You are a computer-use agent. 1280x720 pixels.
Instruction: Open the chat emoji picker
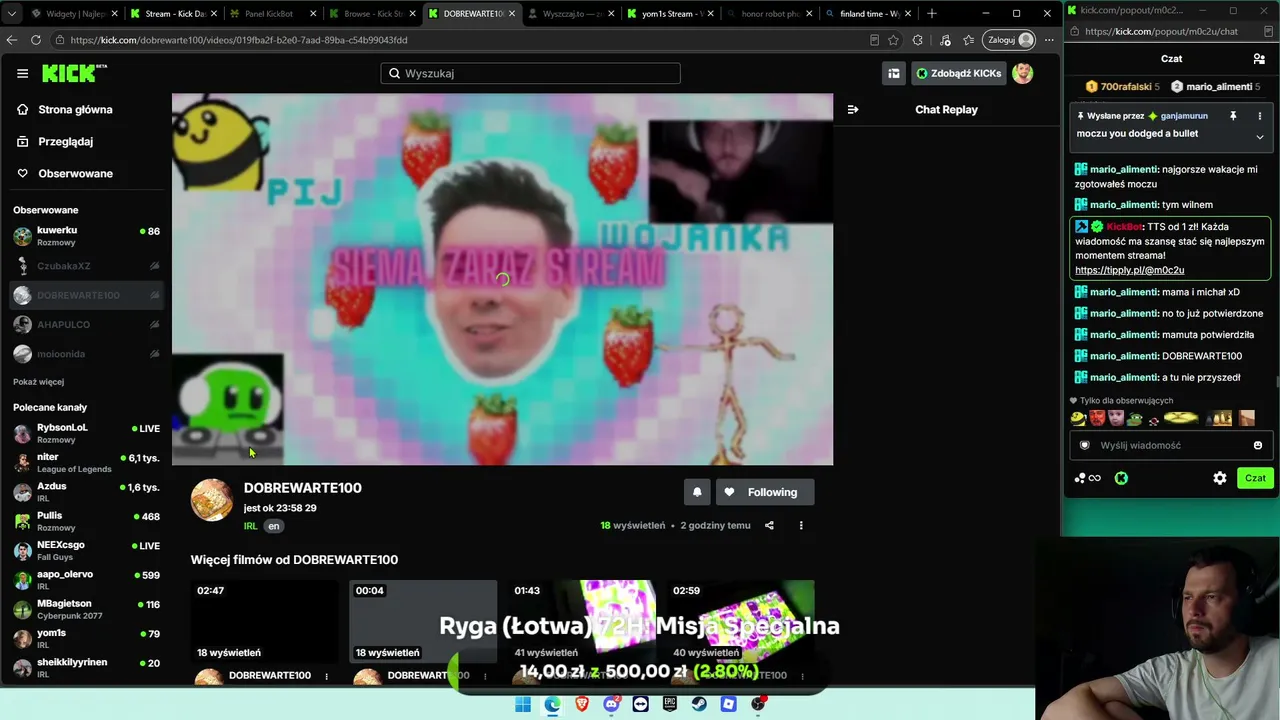point(1258,445)
